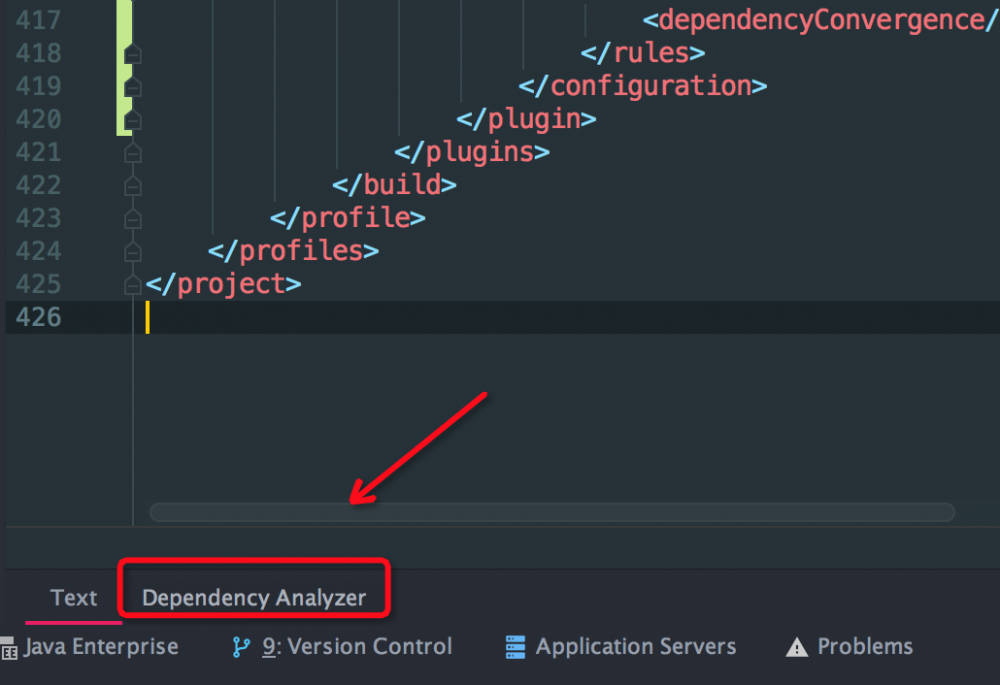Click the Application Servers icon
The width and height of the screenshot is (1000, 685).
point(516,648)
